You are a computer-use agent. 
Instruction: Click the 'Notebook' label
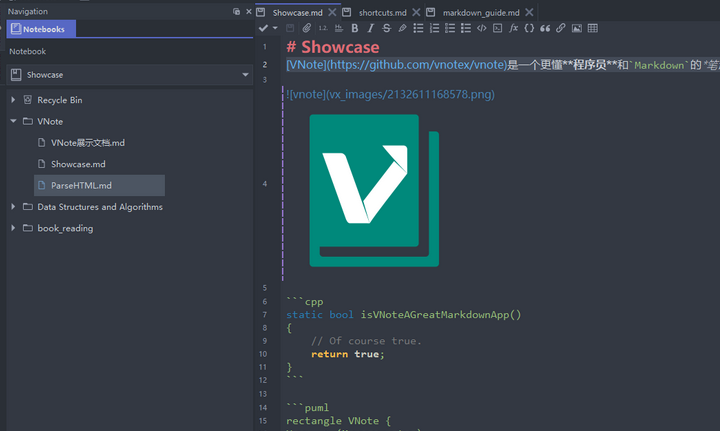point(28,51)
